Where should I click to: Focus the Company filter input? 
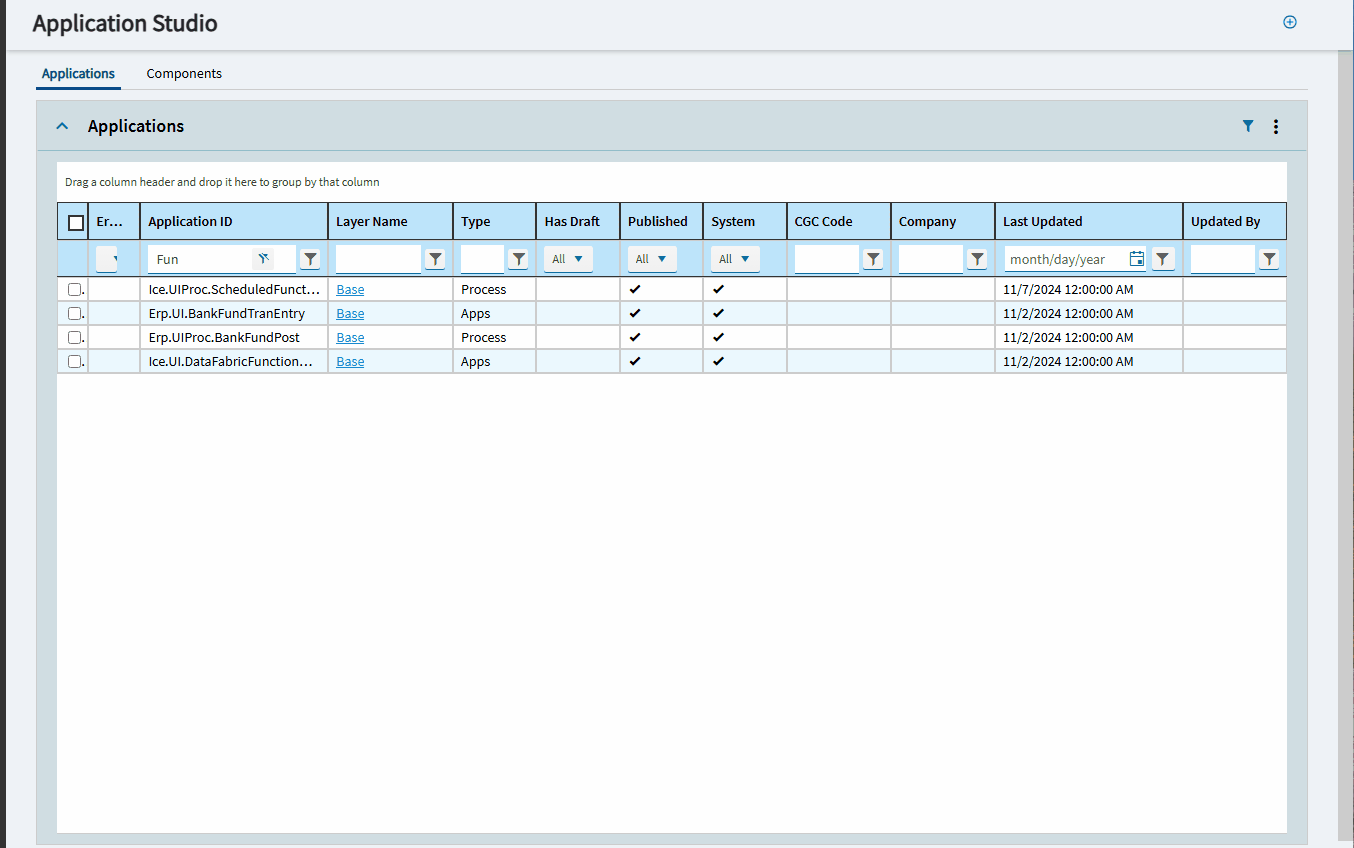point(930,259)
